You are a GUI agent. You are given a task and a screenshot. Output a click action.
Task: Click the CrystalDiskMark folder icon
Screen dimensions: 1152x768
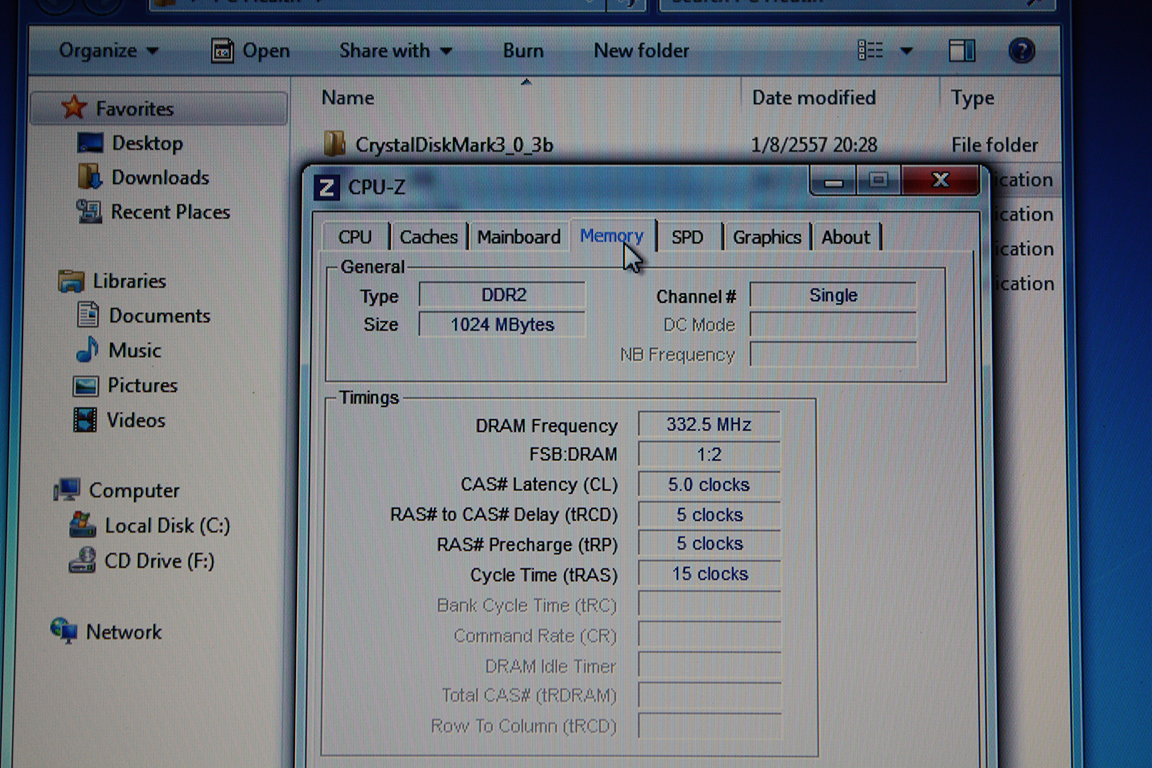point(334,143)
